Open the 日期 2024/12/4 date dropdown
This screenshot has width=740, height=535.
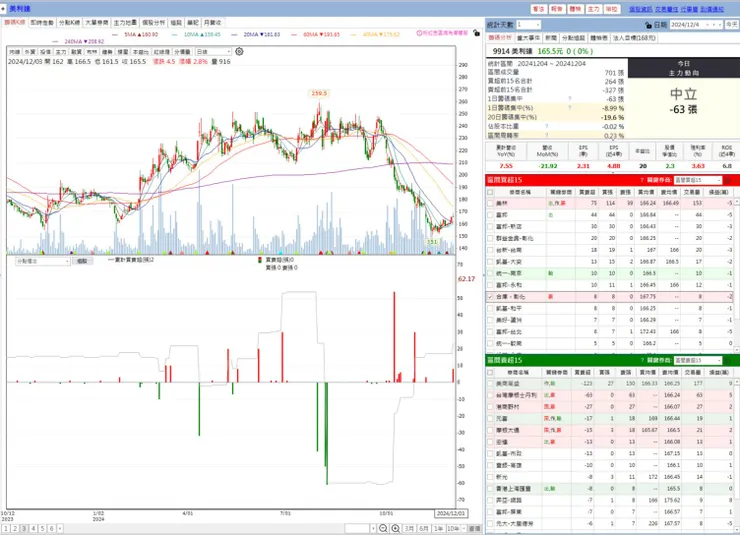709,25
